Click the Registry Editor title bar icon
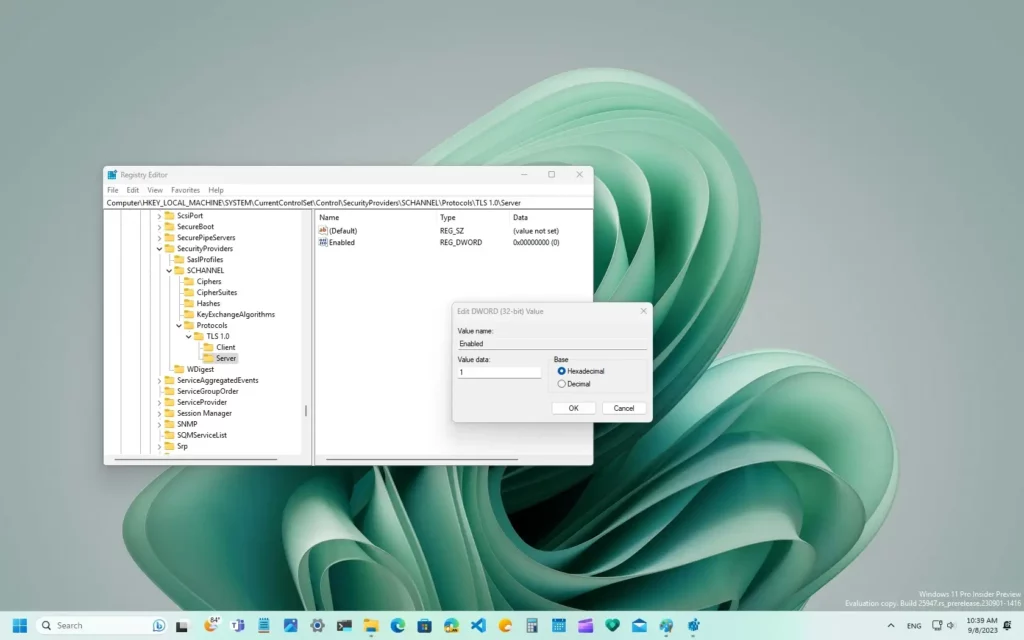Viewport: 1024px width, 640px height. (112, 175)
